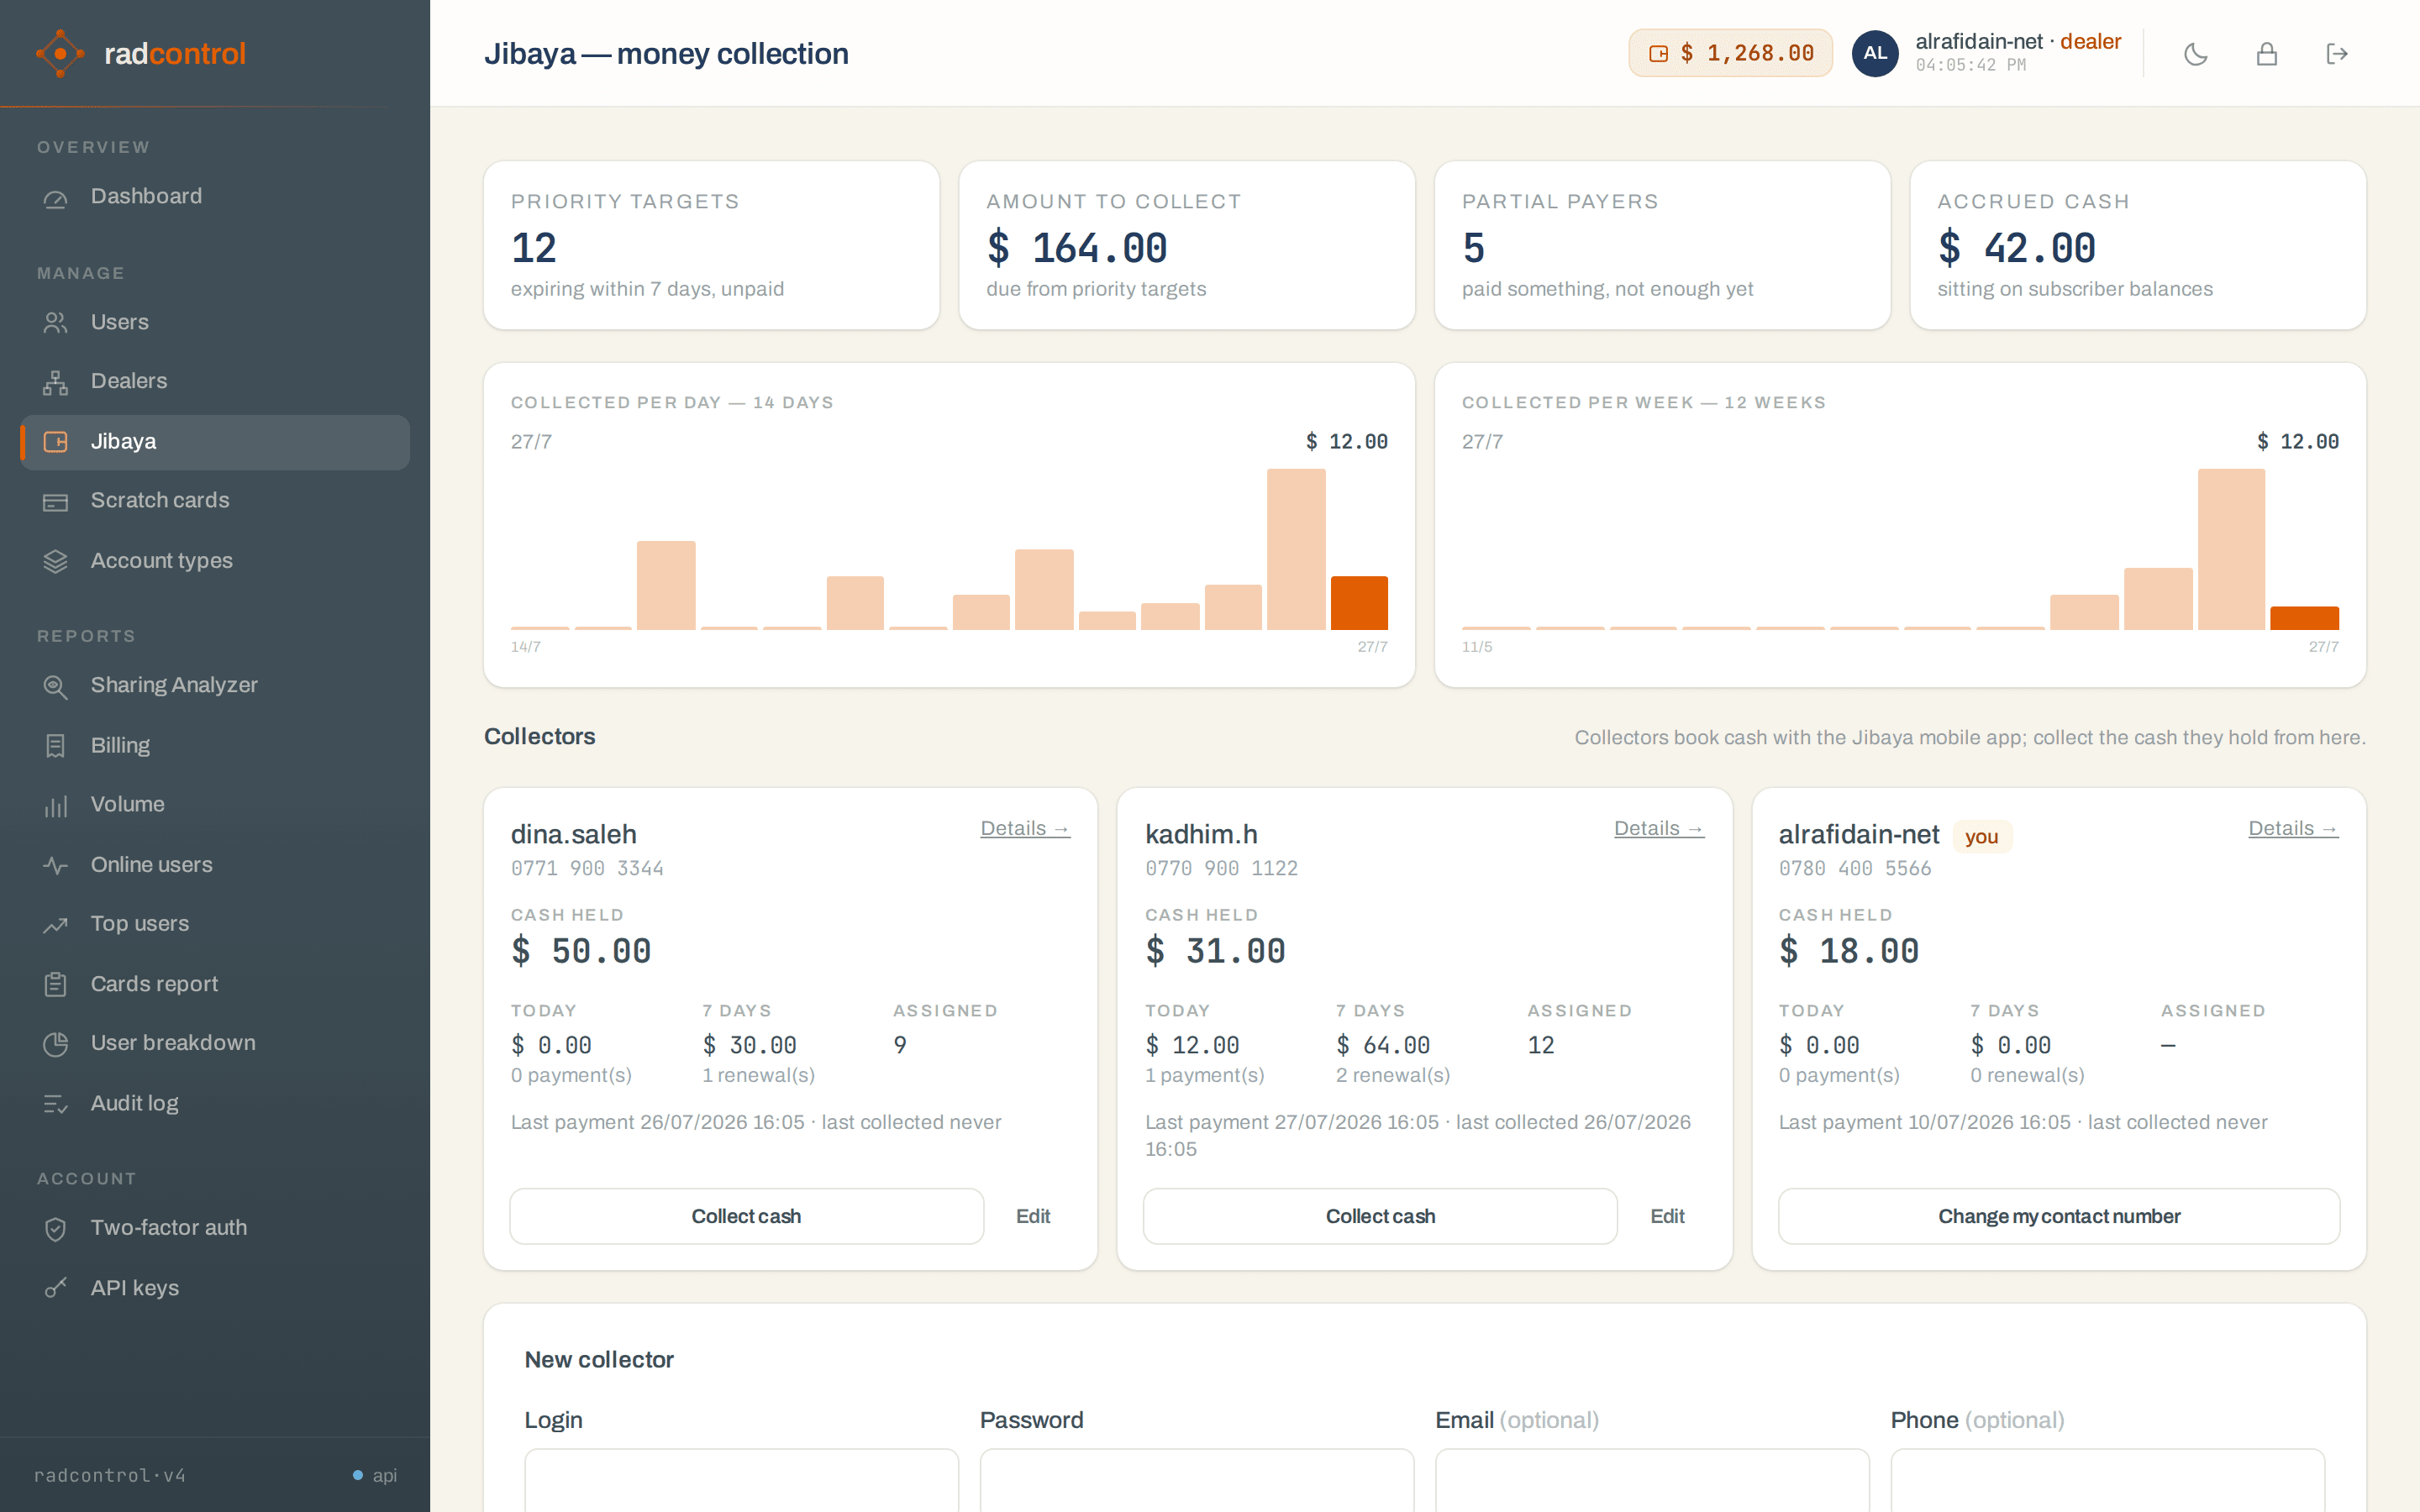Click the Billing receipt icon
The width and height of the screenshot is (2420, 1512).
pos(56,746)
